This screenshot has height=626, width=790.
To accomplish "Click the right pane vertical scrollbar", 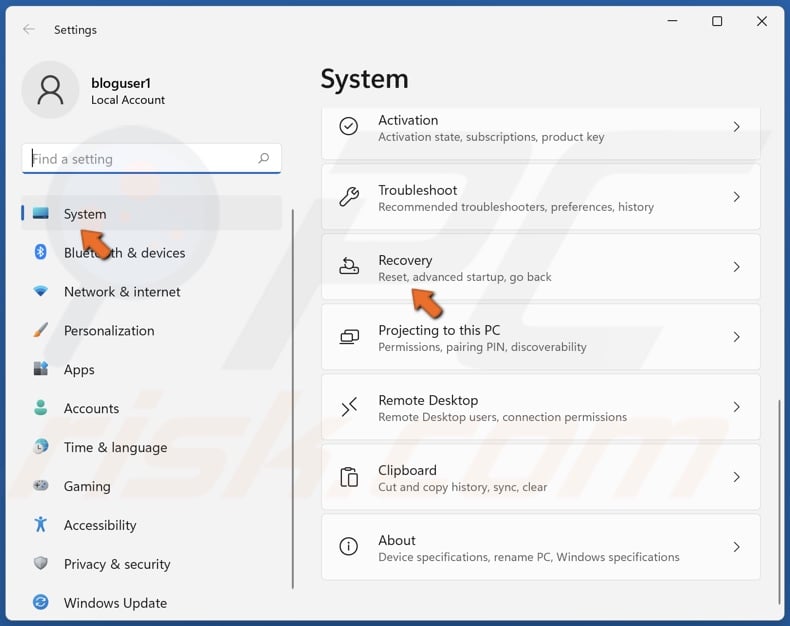I will (779, 502).
